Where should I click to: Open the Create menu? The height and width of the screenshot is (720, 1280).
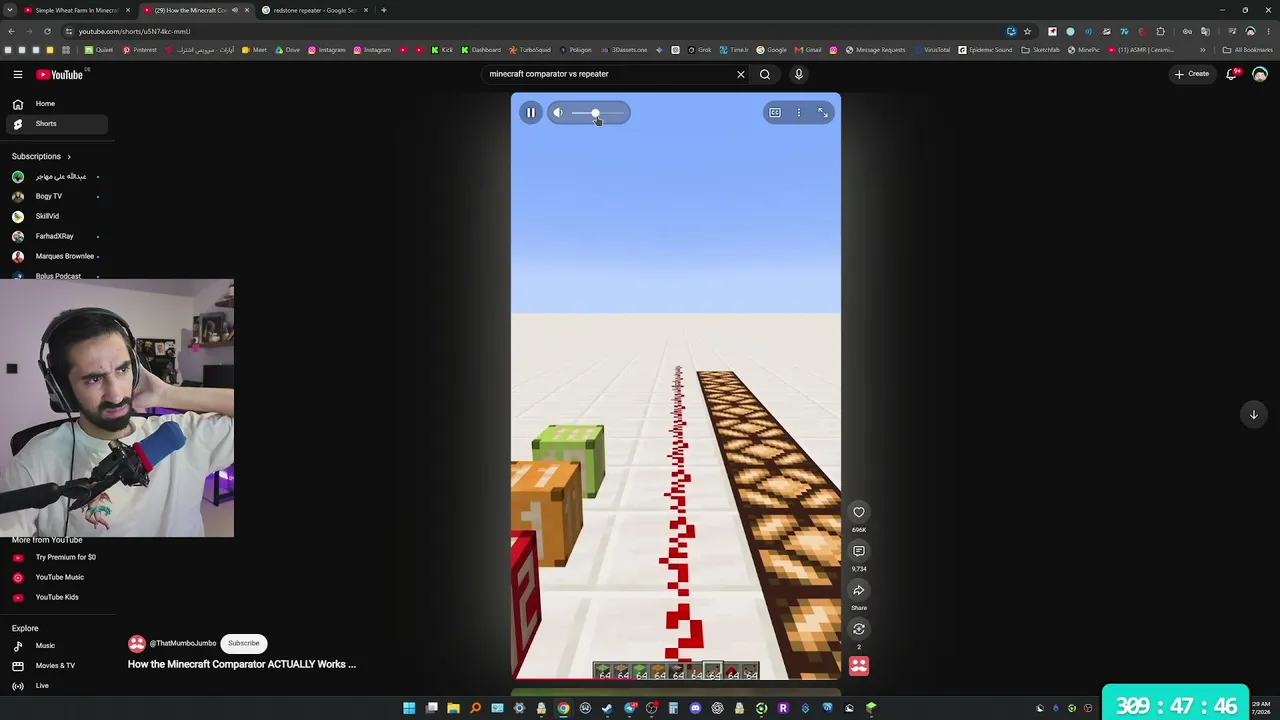(1192, 74)
